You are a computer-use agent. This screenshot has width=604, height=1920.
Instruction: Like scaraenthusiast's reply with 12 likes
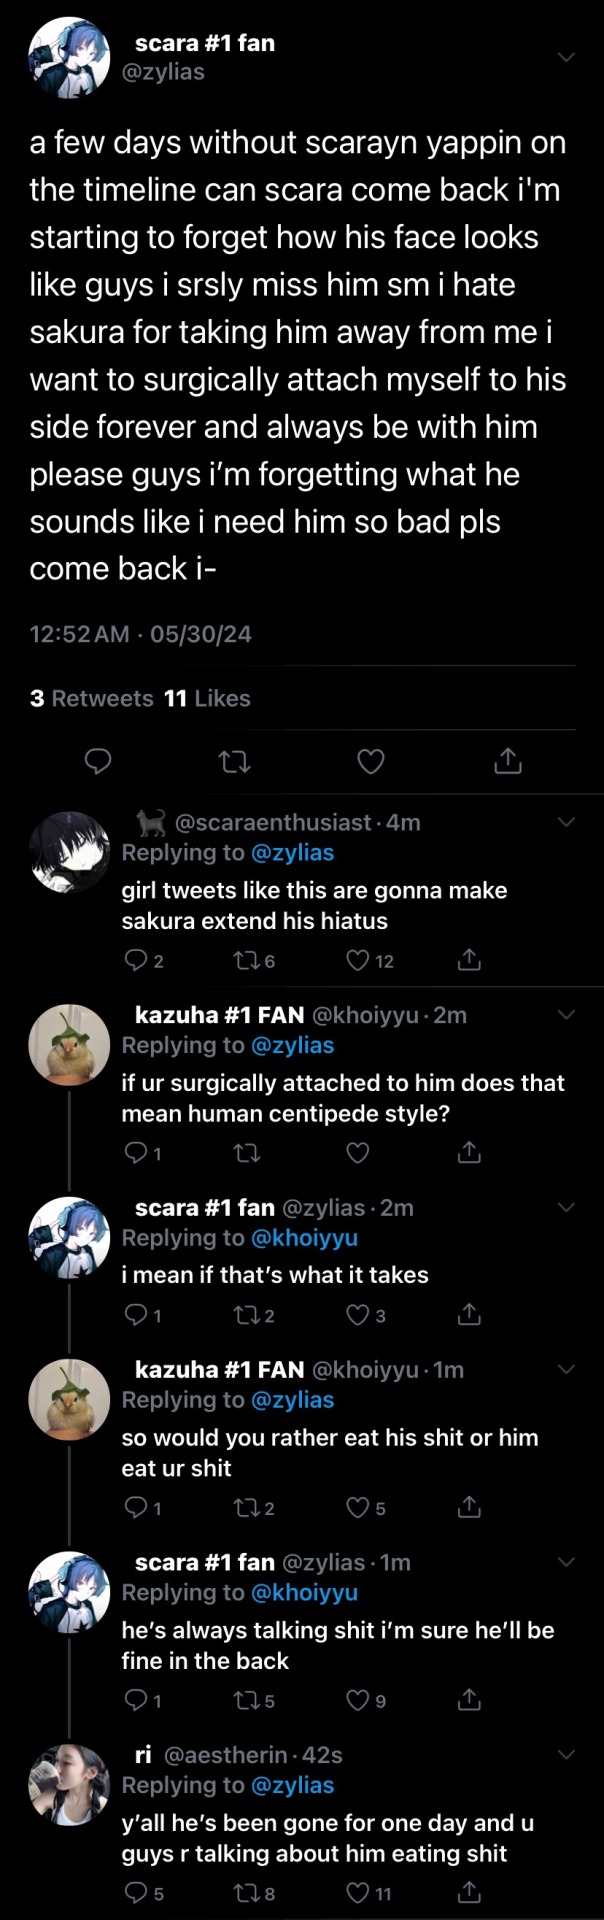358,961
